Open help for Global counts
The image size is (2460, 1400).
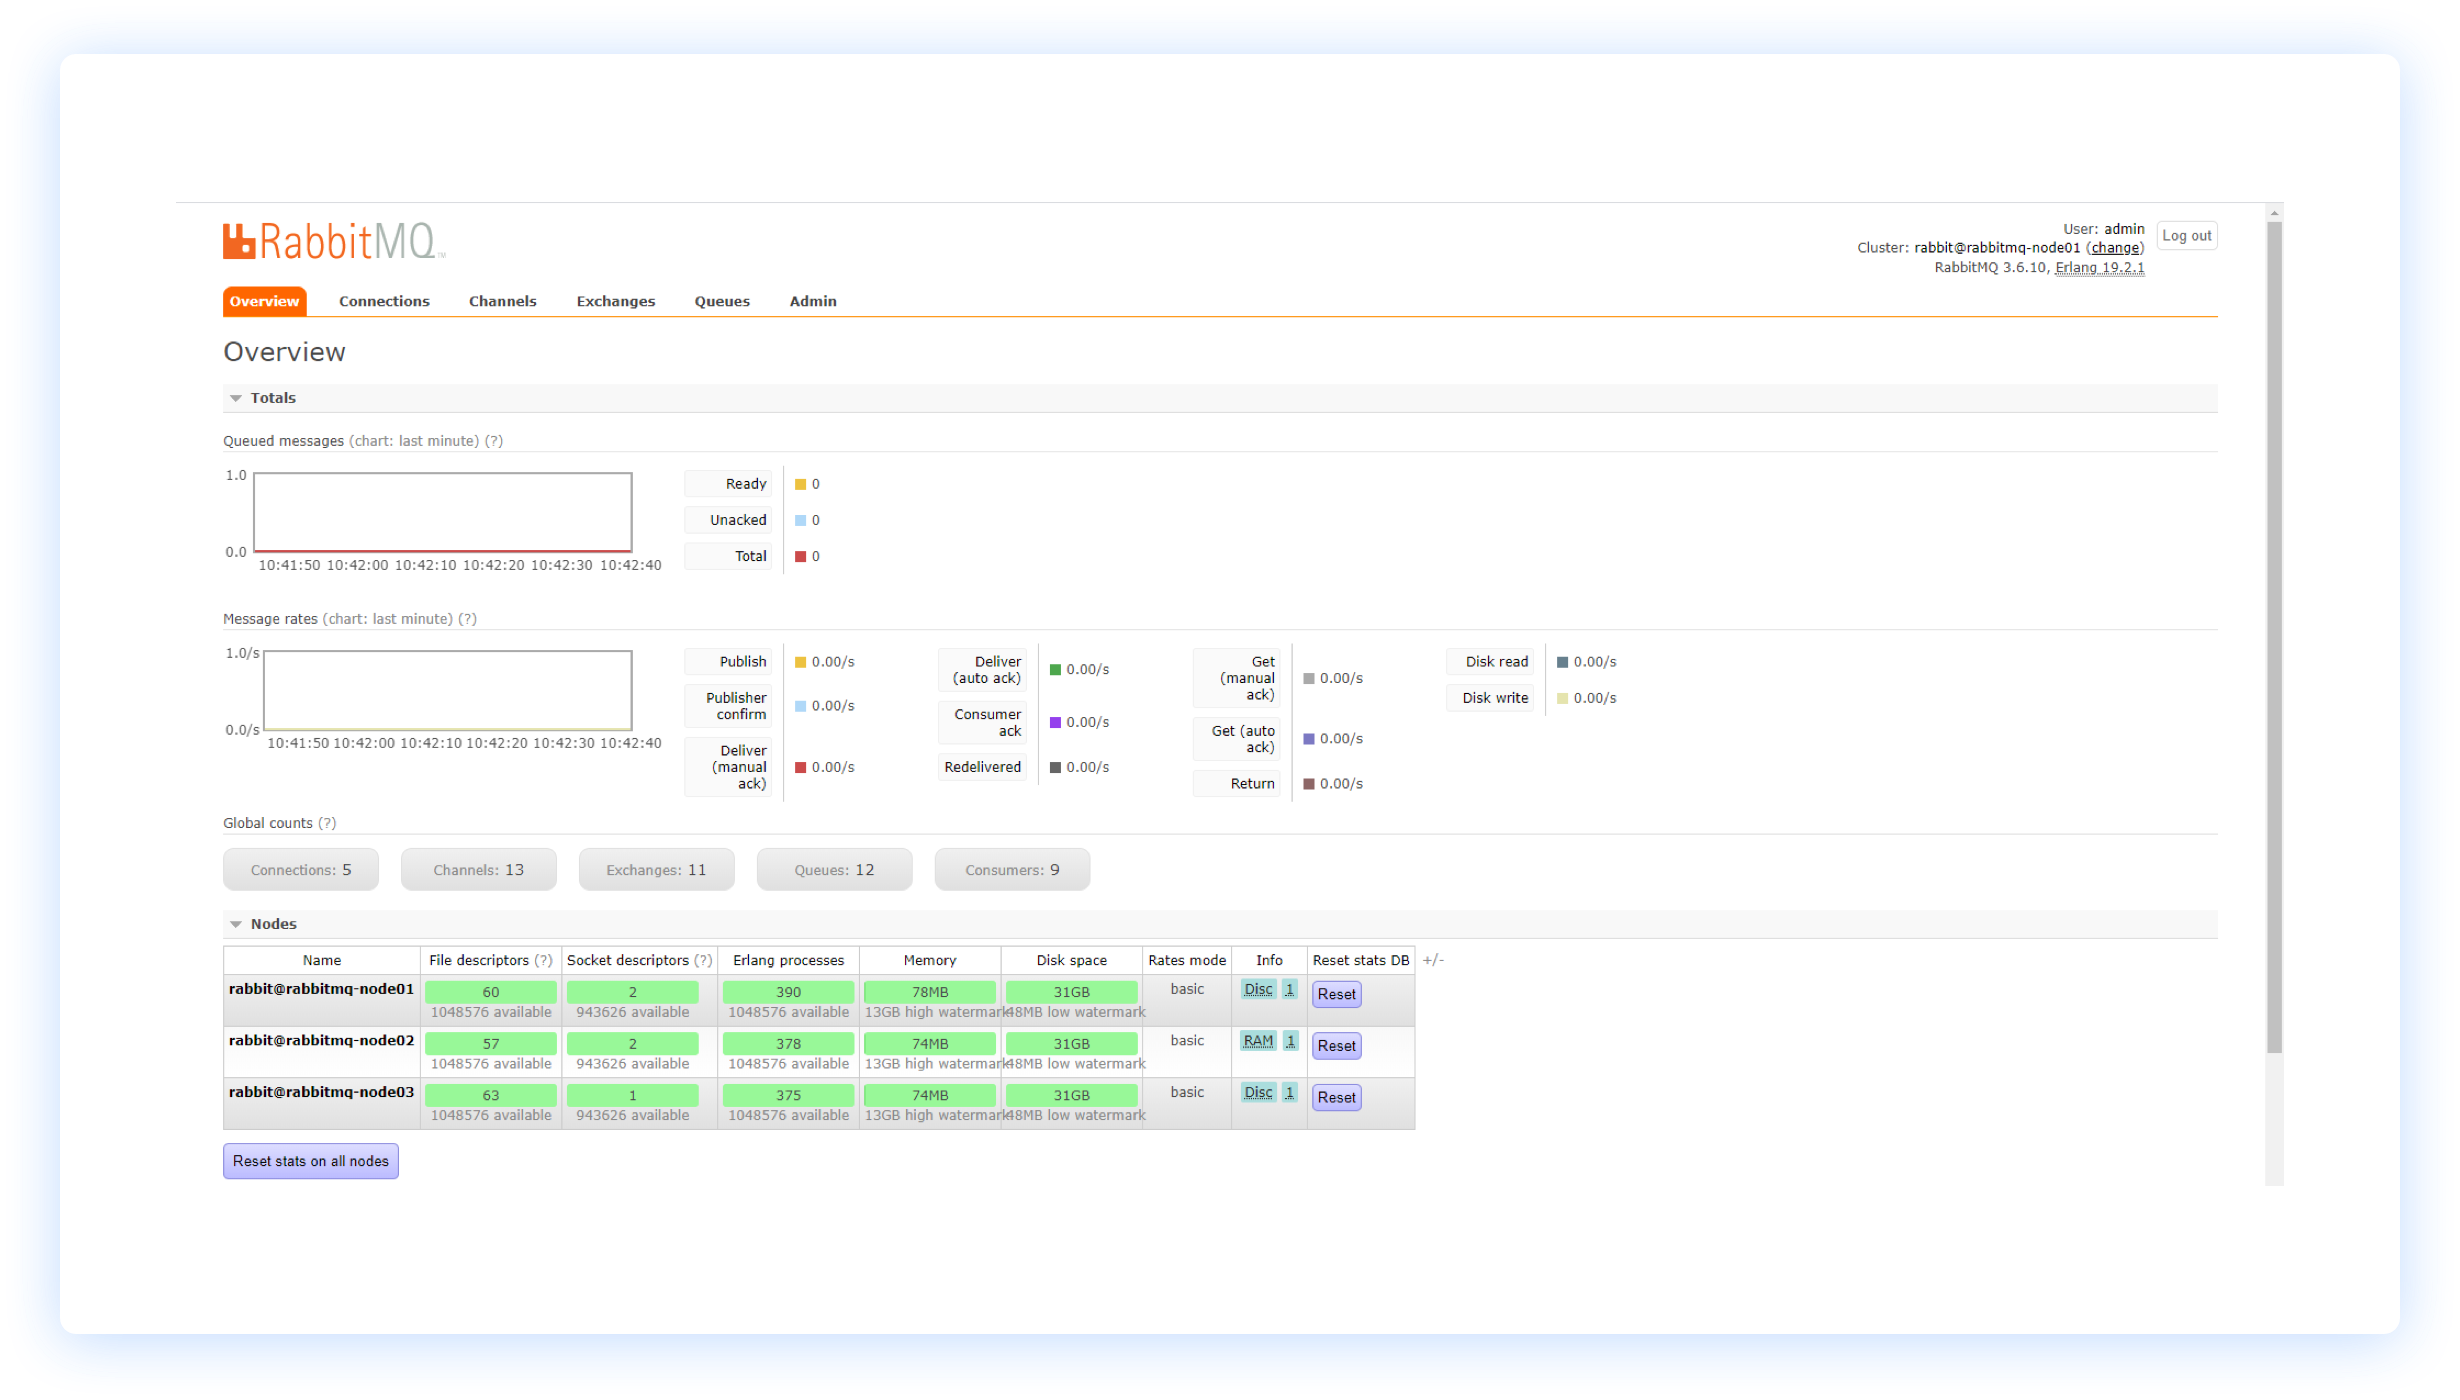point(327,823)
